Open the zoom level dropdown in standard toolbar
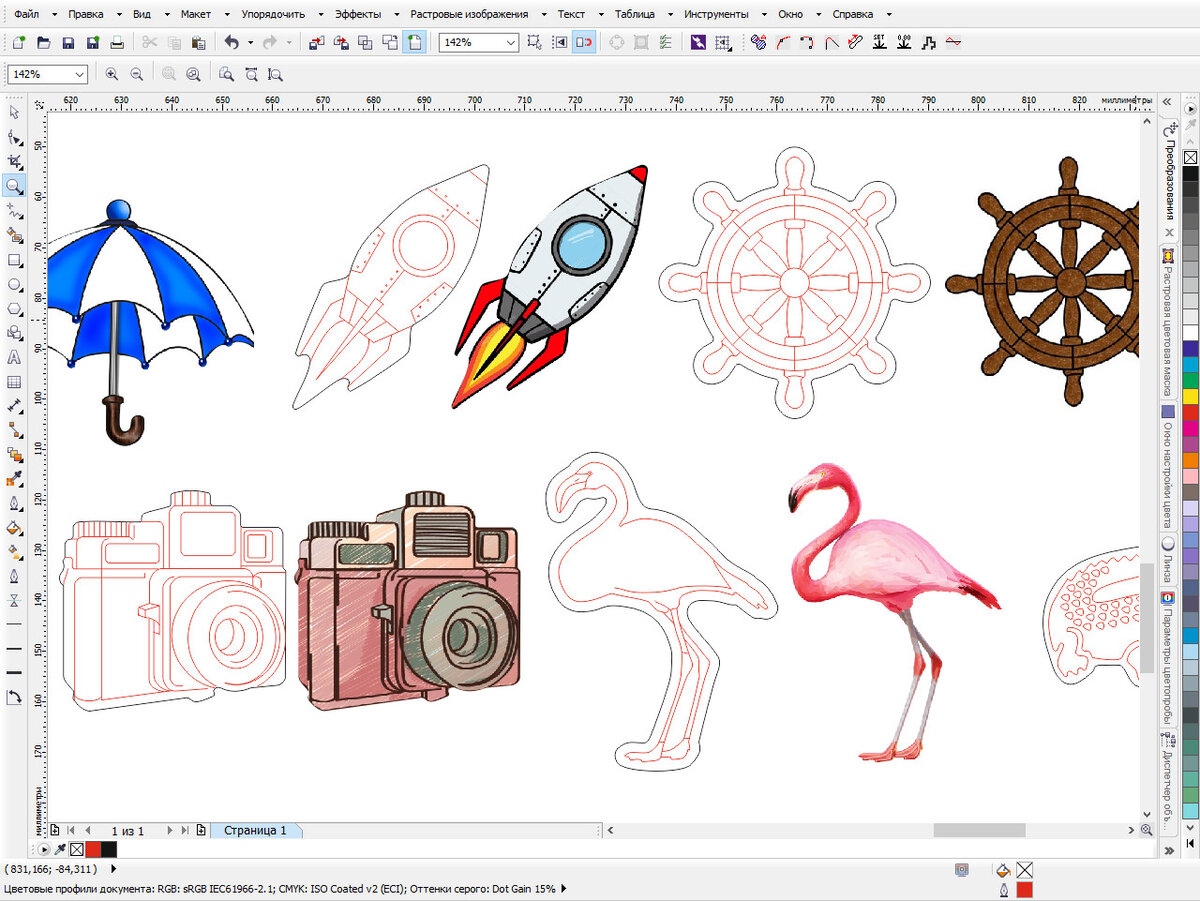The height and width of the screenshot is (901, 1200). click(x=511, y=43)
